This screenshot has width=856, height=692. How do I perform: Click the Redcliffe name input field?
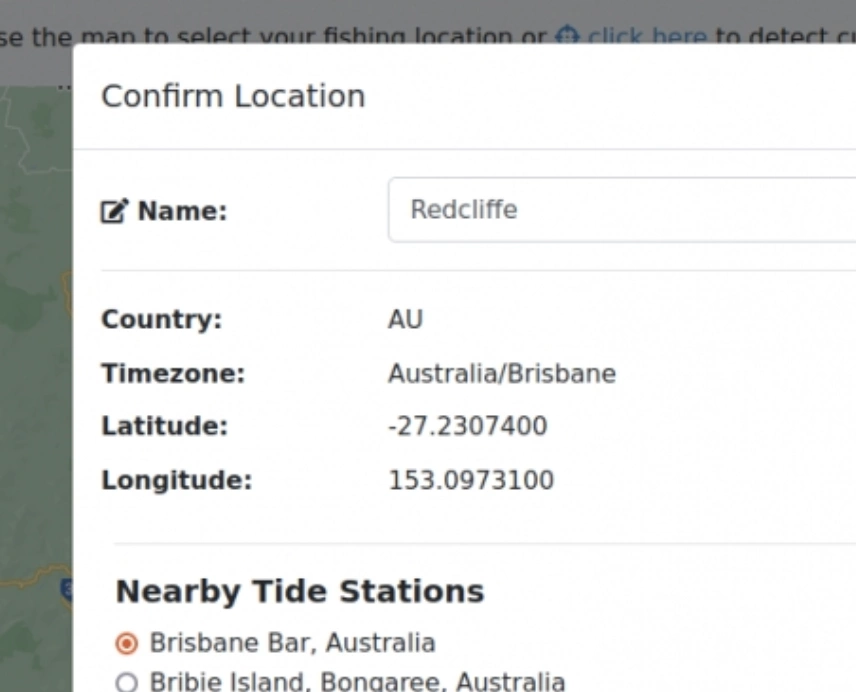click(x=620, y=210)
